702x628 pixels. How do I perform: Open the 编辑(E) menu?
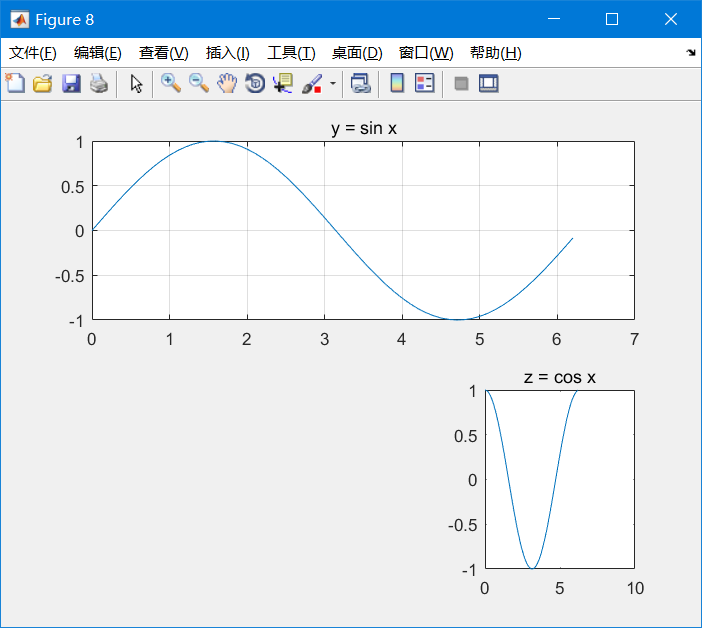(x=98, y=53)
